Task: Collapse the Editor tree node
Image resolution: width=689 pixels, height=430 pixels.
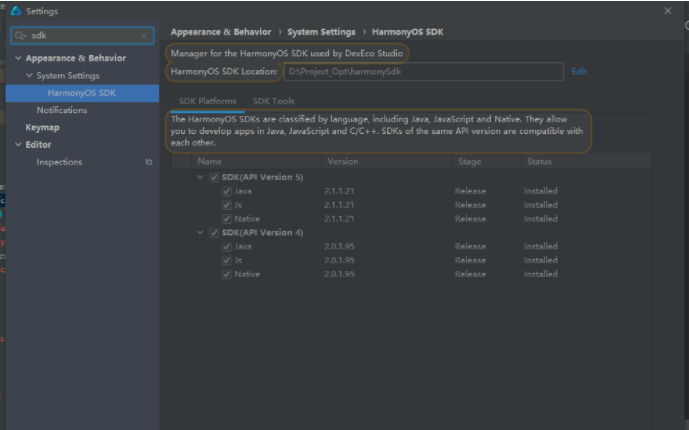Action: [18, 145]
